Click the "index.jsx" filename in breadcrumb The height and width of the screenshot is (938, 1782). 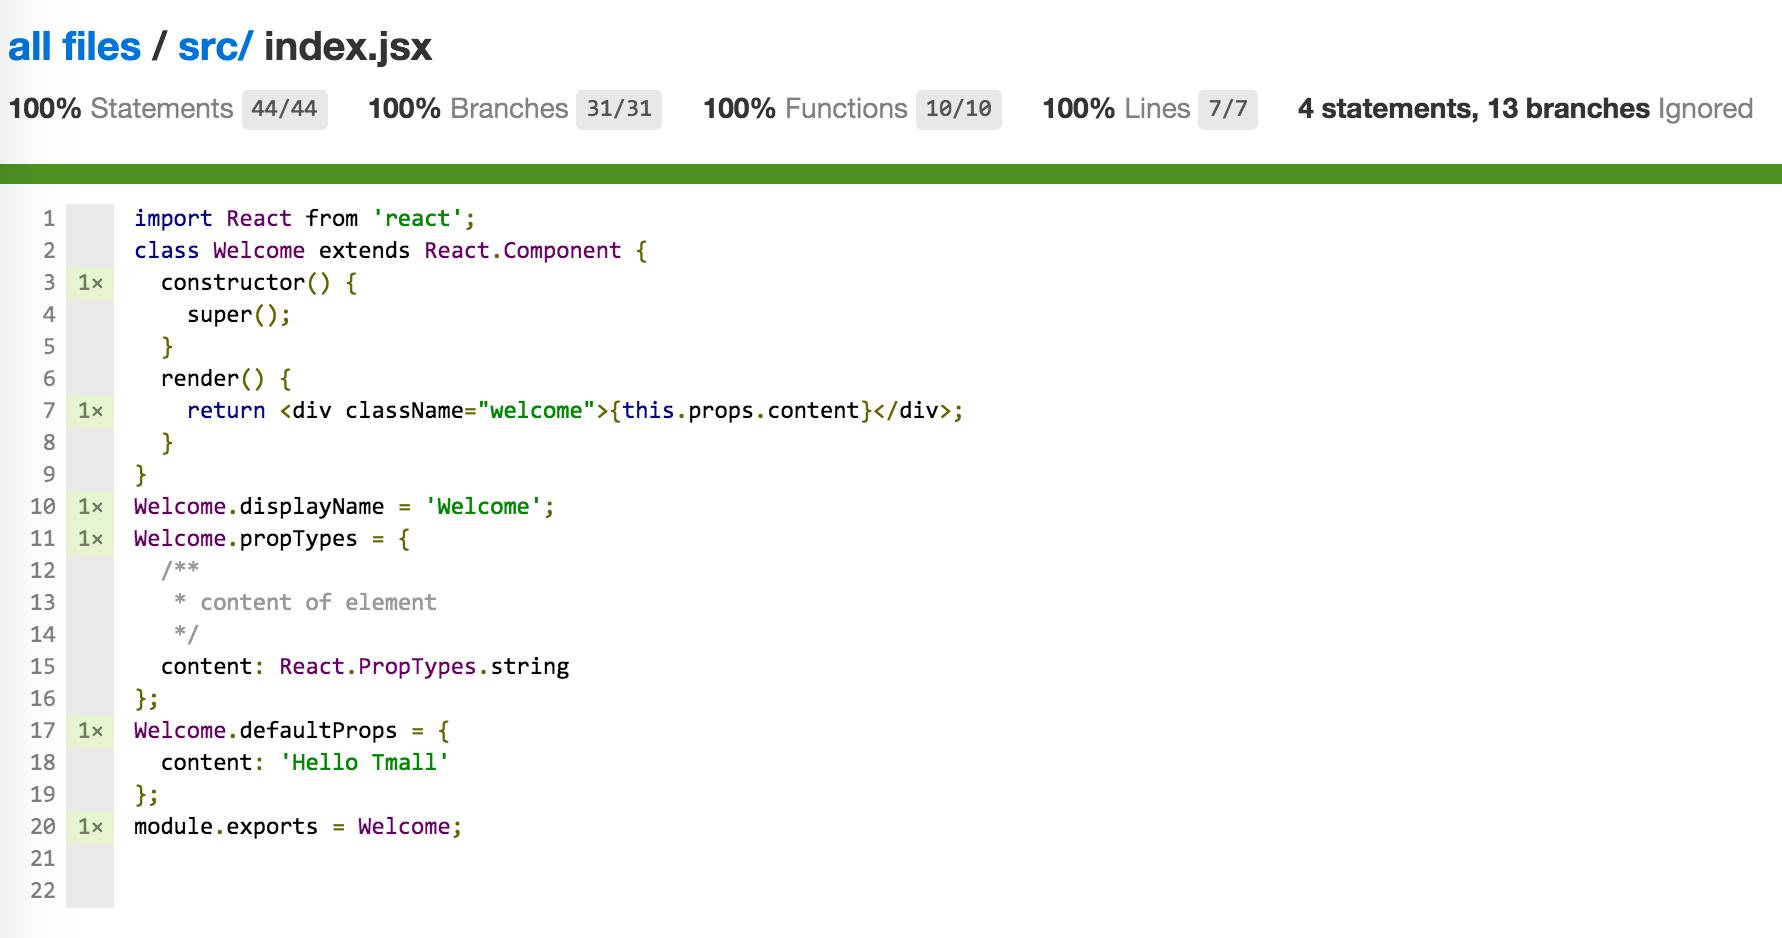click(346, 45)
